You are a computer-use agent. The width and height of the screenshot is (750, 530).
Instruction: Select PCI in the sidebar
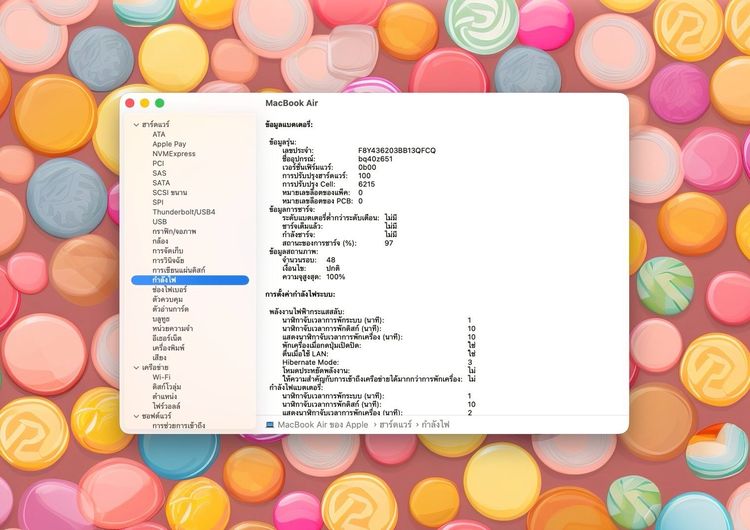point(158,164)
